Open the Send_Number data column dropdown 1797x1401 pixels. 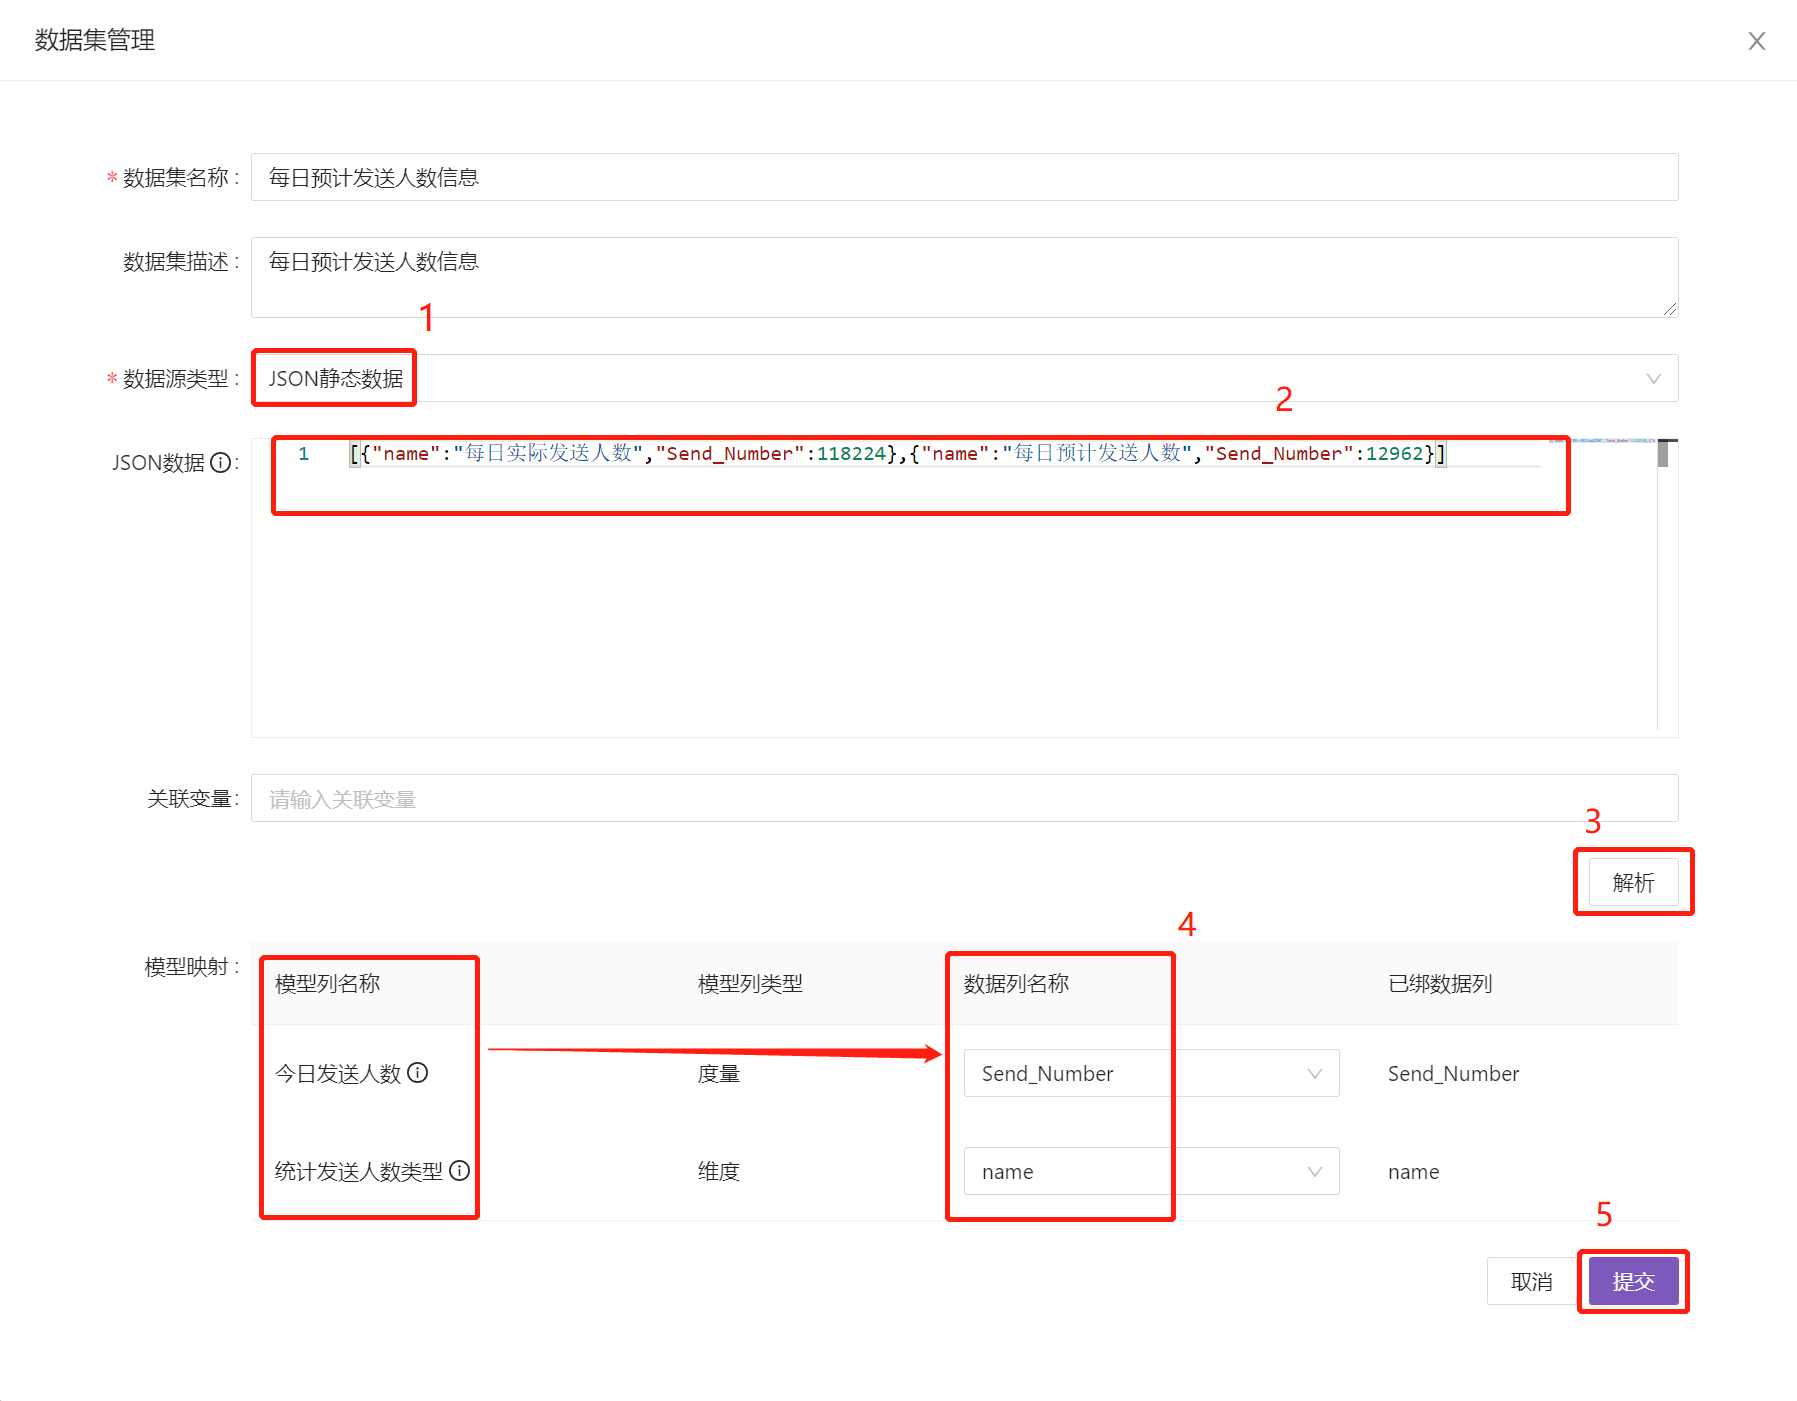point(1151,1073)
